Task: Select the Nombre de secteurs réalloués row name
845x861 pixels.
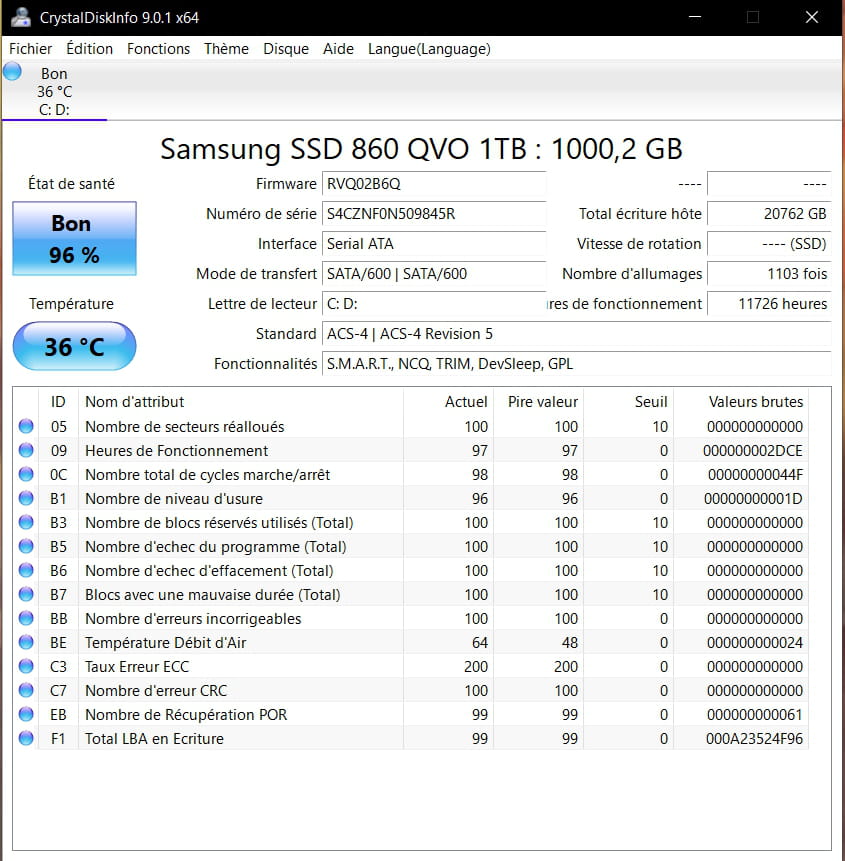Action: [x=184, y=427]
